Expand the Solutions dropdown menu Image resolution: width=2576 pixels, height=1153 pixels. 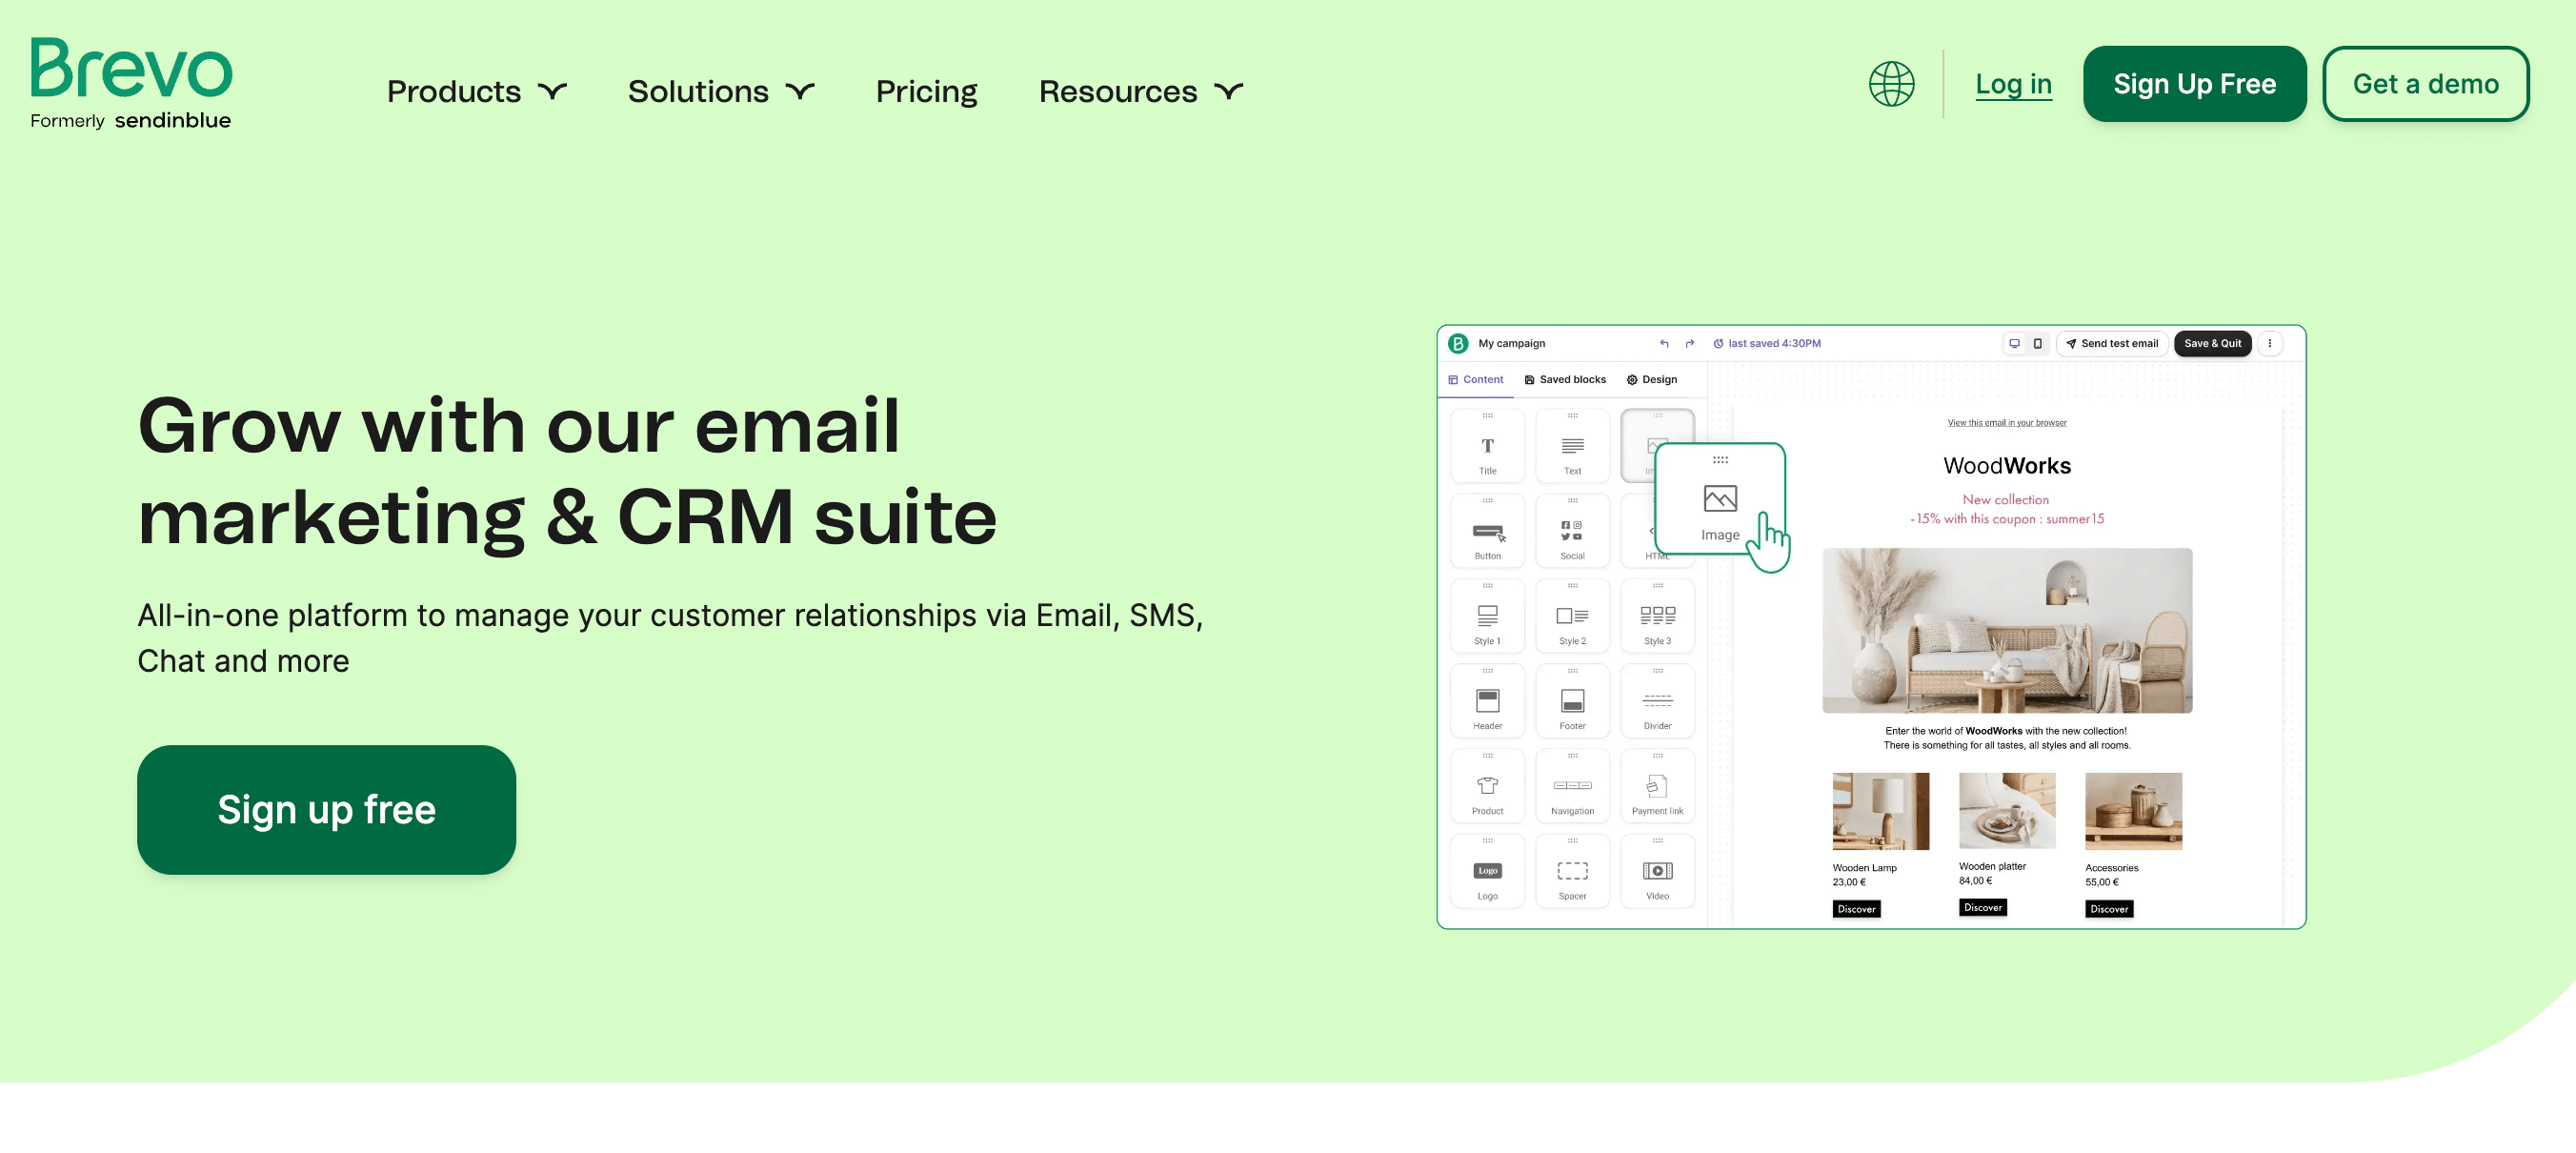[720, 91]
